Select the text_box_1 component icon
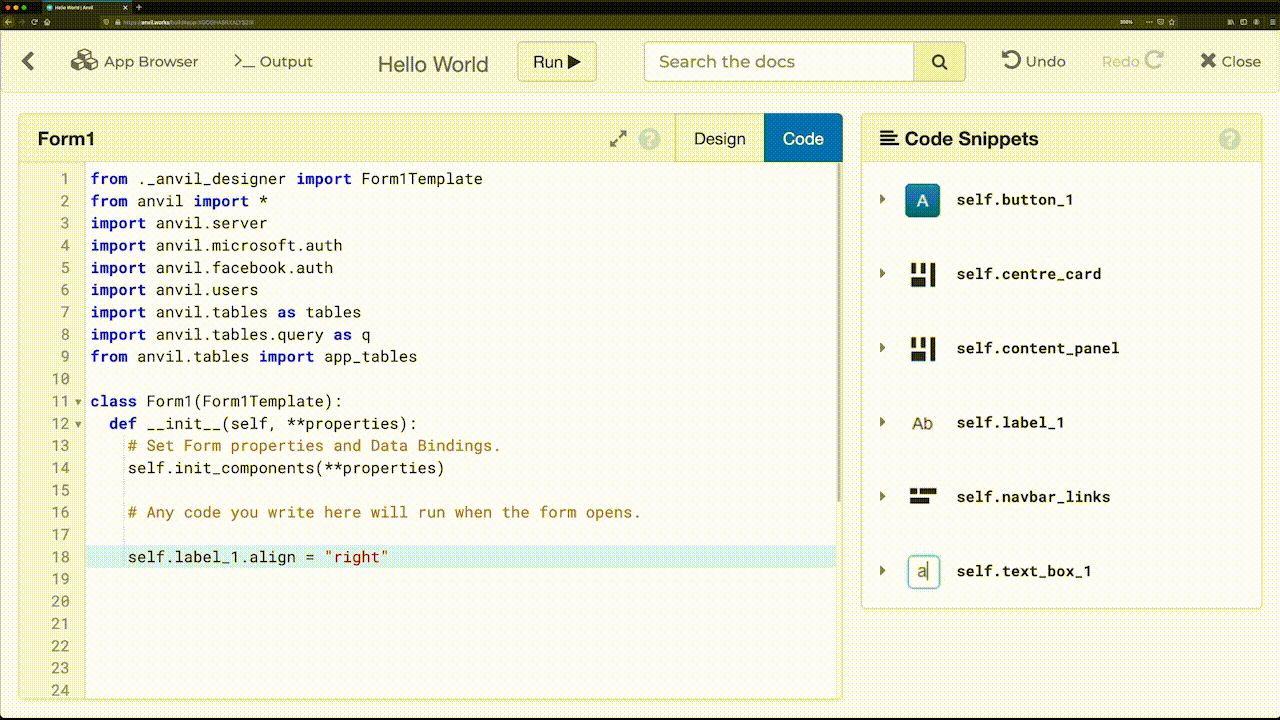 tap(922, 571)
